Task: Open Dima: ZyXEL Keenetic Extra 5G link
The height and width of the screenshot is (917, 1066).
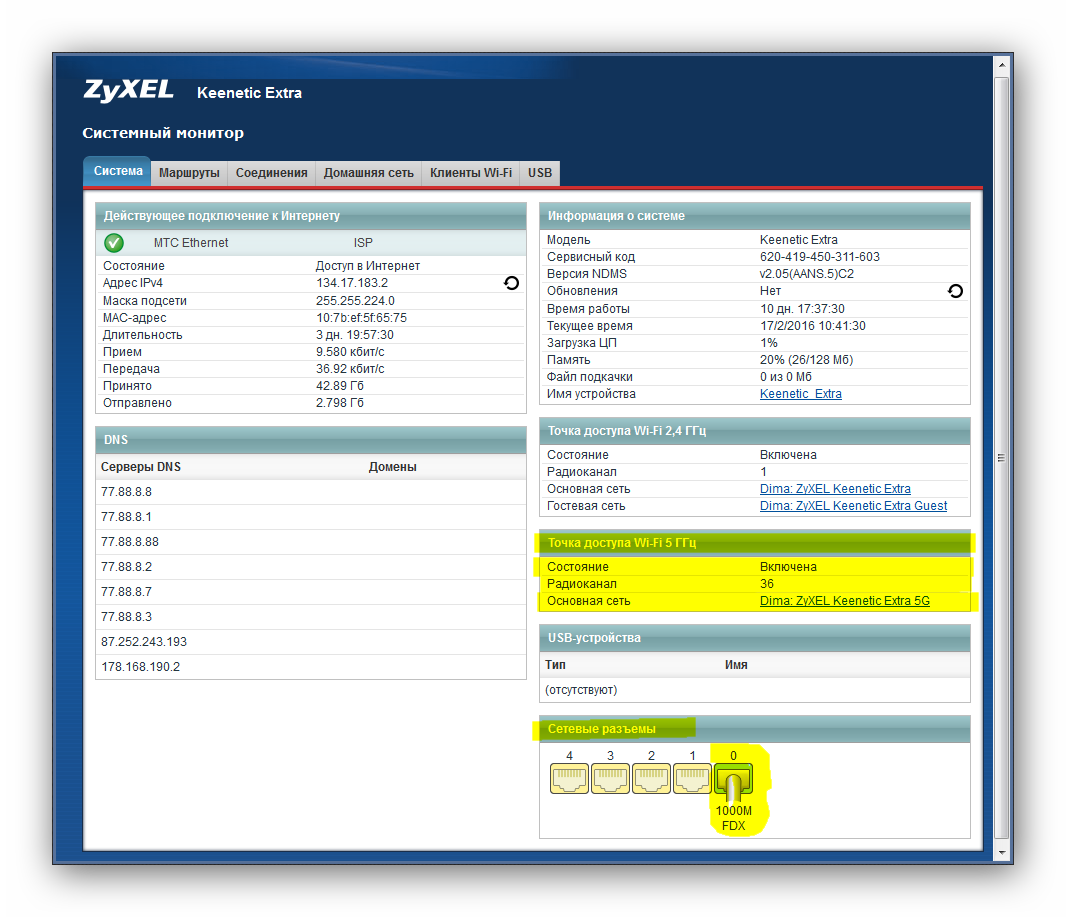Action: coord(844,601)
